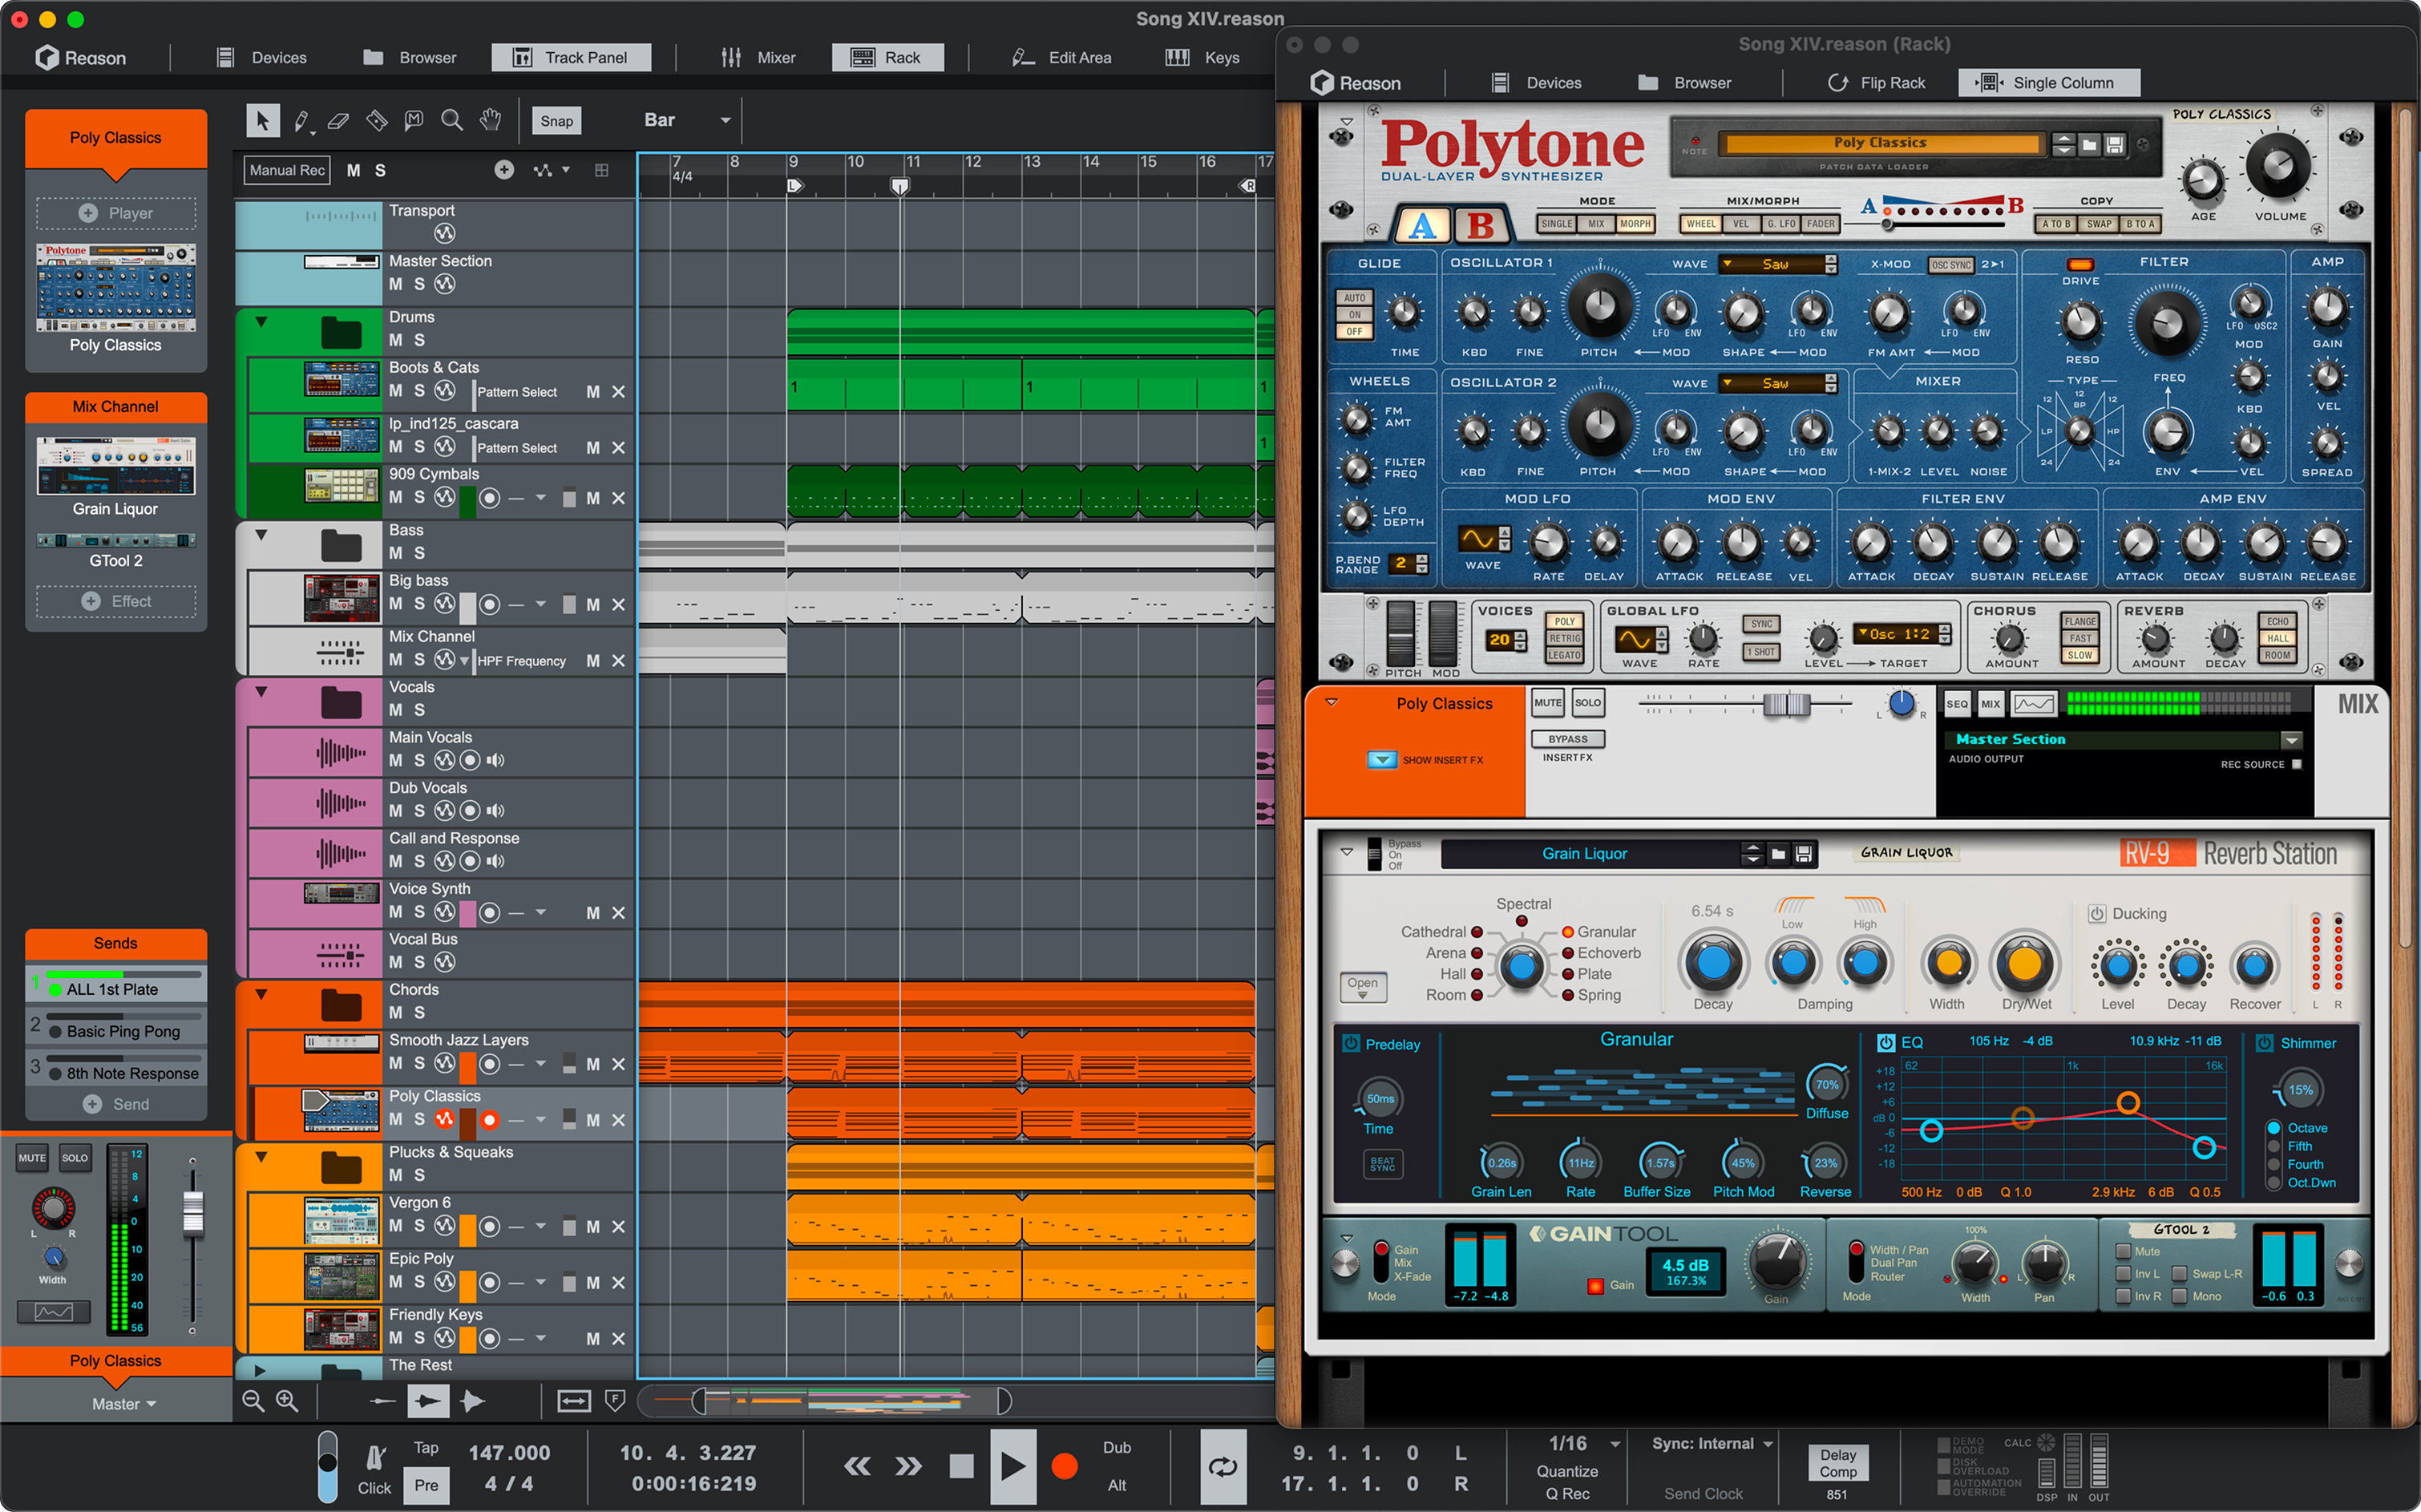
Task: Select the Eraser tool
Action: click(x=339, y=121)
